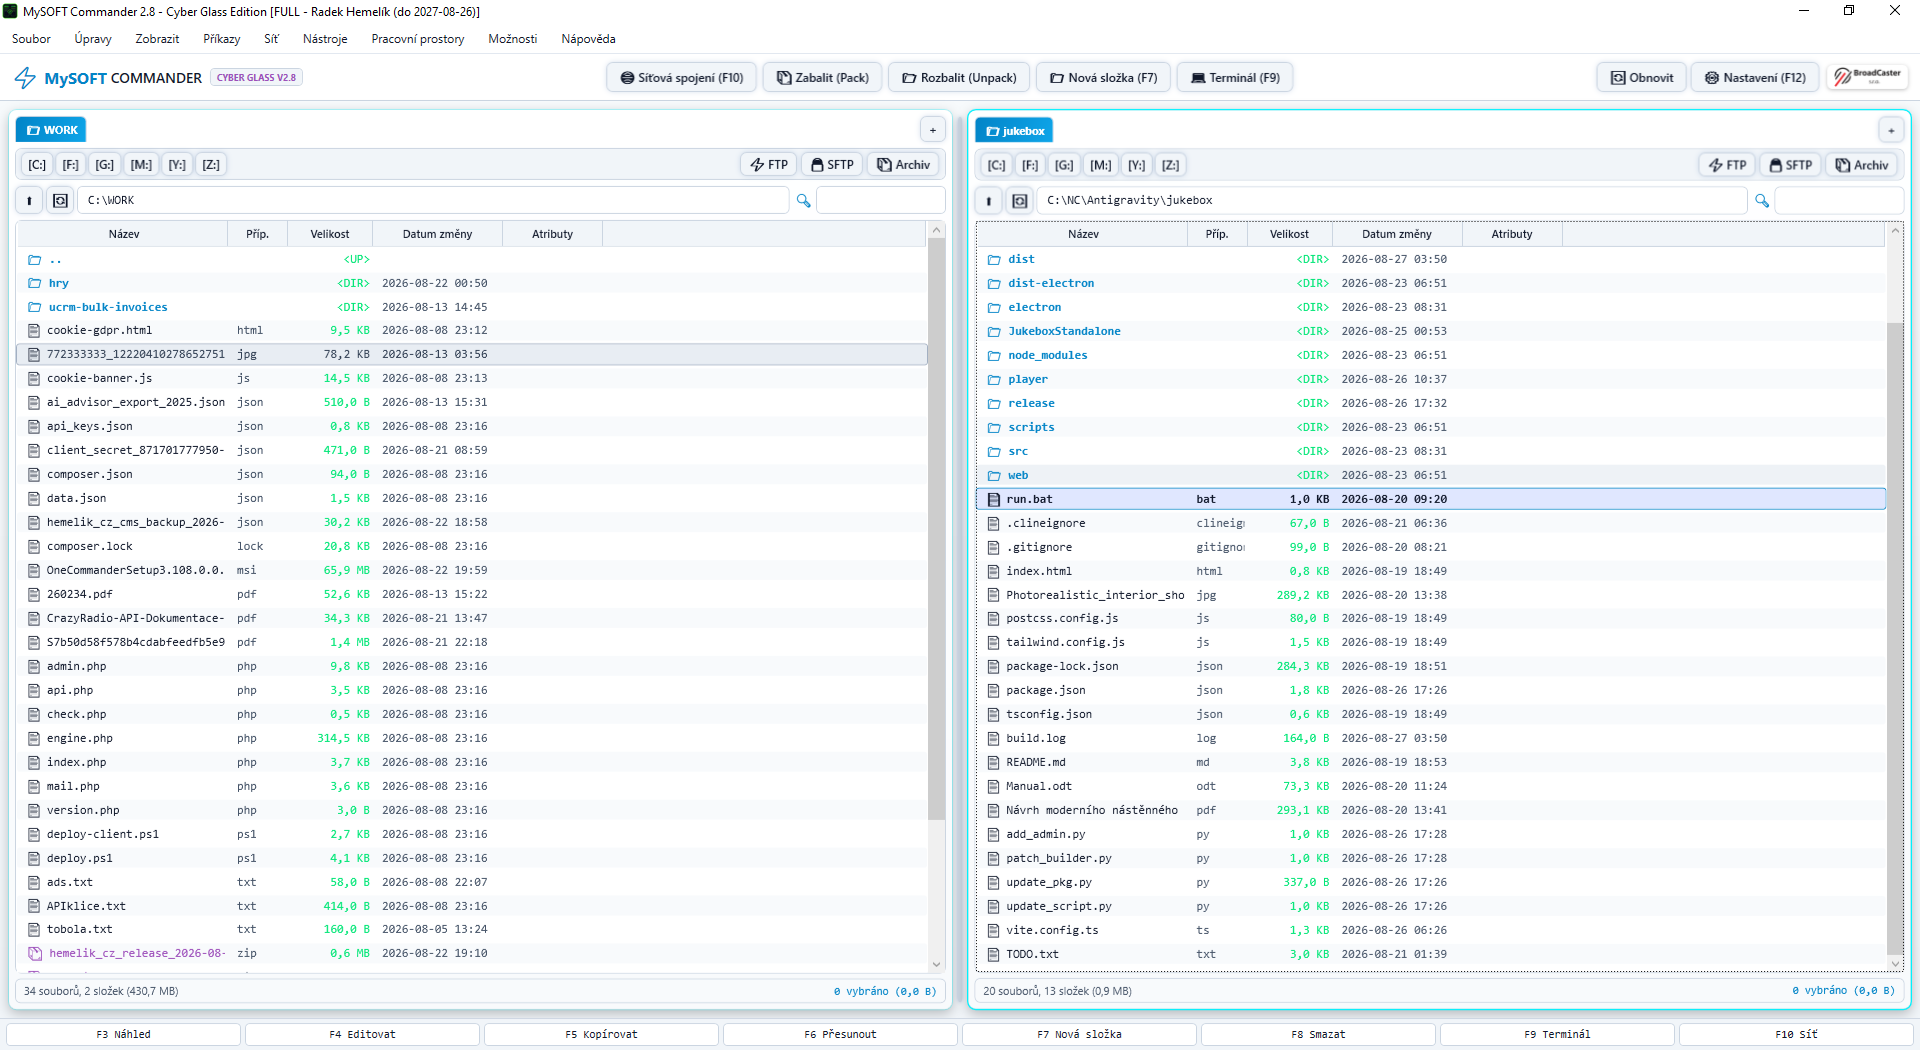Image resolution: width=1920 pixels, height=1050 pixels.
Task: Click file icon of README.md
Action: pos(993,762)
